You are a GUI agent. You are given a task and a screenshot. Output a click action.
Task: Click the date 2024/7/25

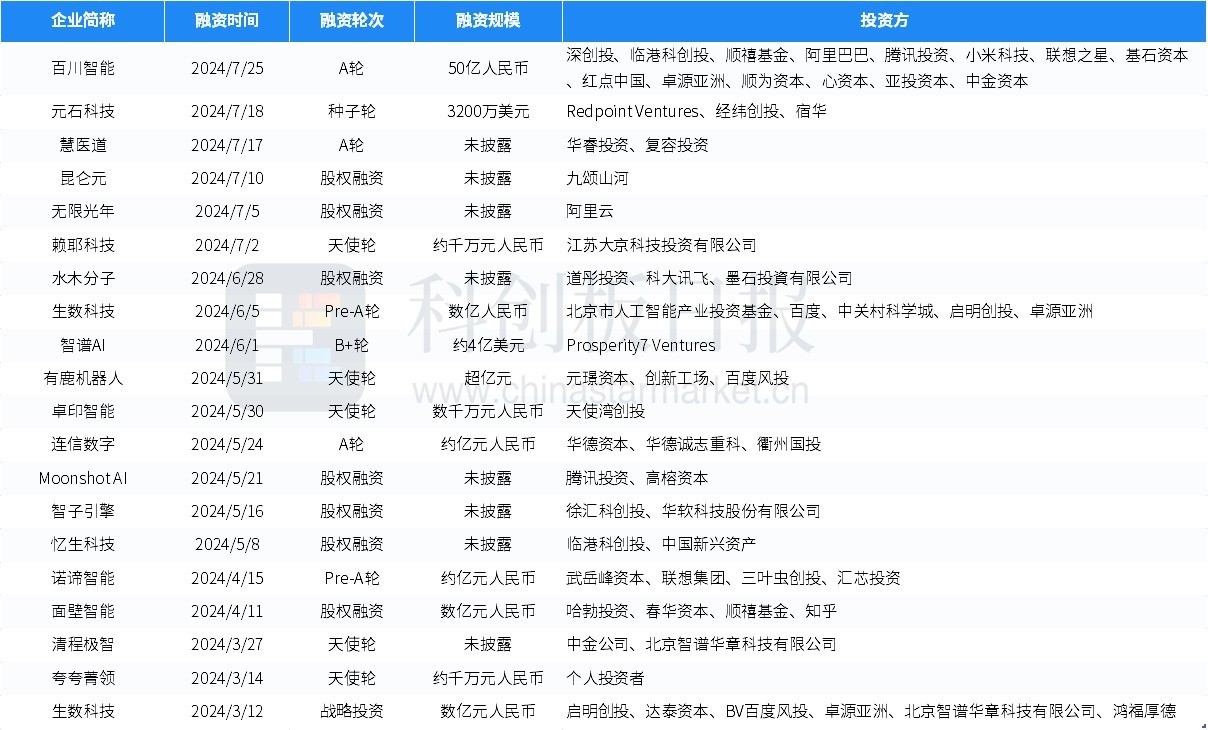[x=227, y=68]
